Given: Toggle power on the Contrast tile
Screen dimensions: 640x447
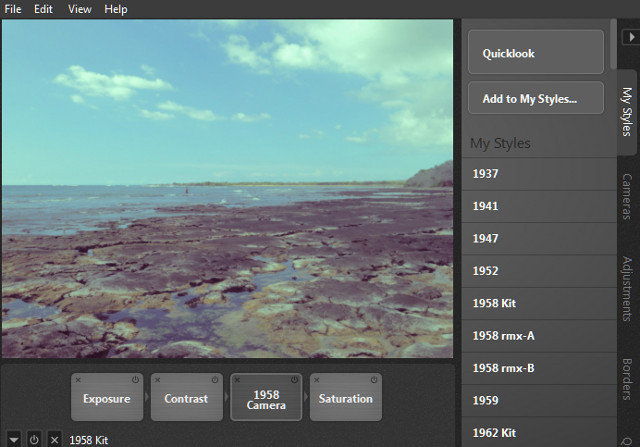Looking at the screenshot, I should point(215,380).
